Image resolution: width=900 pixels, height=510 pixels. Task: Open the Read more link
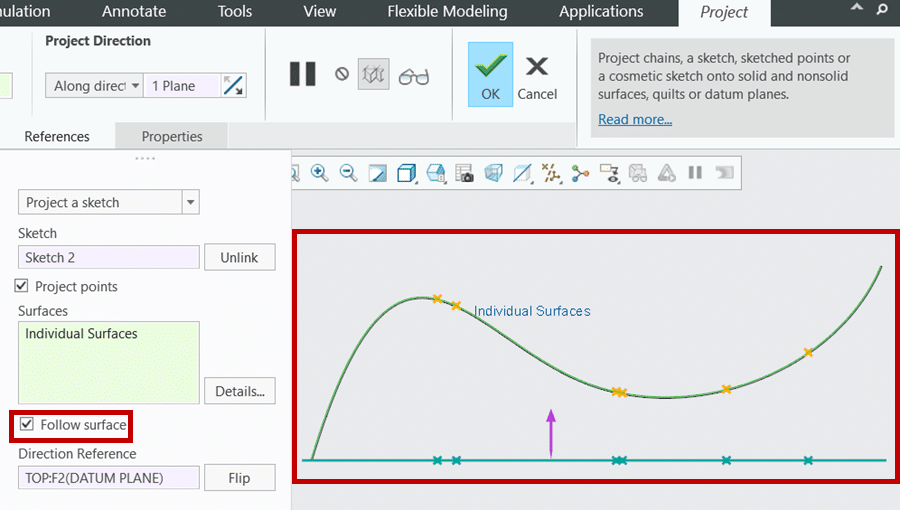pyautogui.click(x=635, y=119)
